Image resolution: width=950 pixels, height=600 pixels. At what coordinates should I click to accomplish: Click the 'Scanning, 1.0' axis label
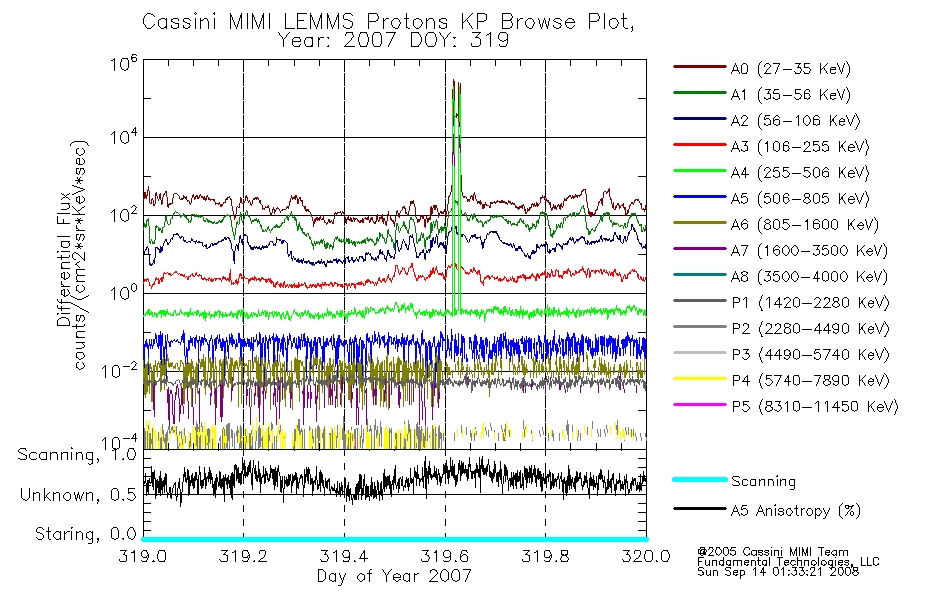pyautogui.click(x=77, y=455)
